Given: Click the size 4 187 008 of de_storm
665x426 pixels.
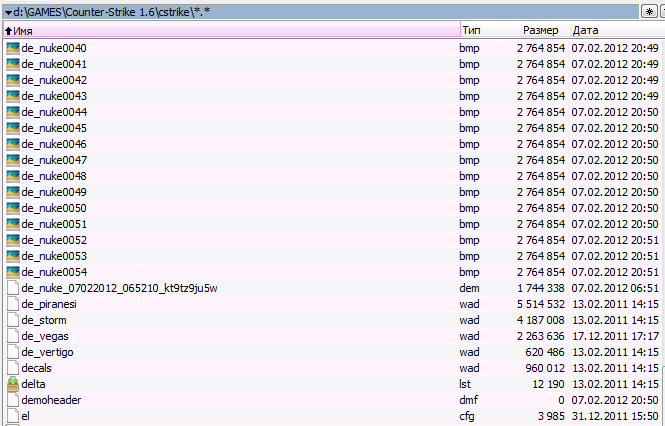Looking at the screenshot, I should [541, 320].
